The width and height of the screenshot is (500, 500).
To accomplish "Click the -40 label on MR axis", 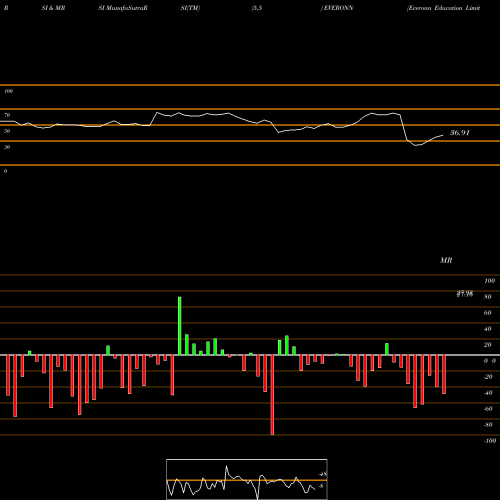I will pos(488,393).
